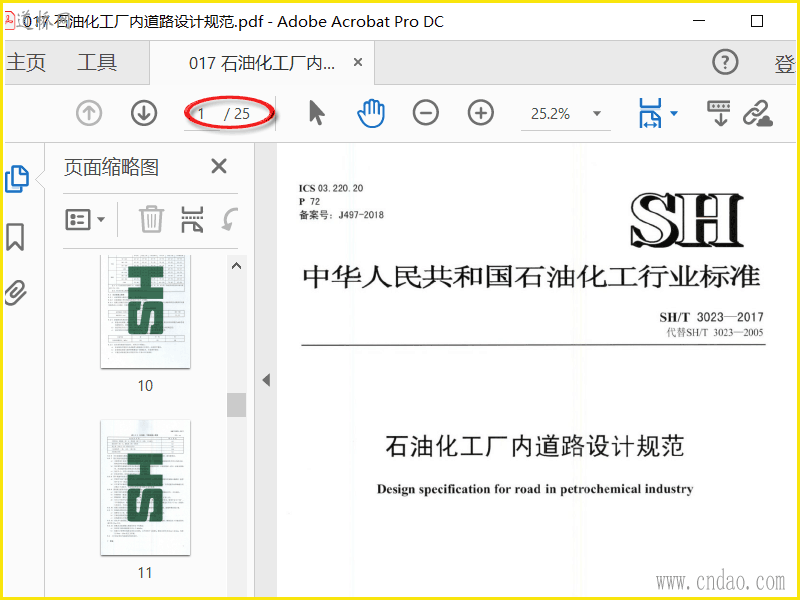
Task: Share the file via cloud link icon
Action: 758,113
